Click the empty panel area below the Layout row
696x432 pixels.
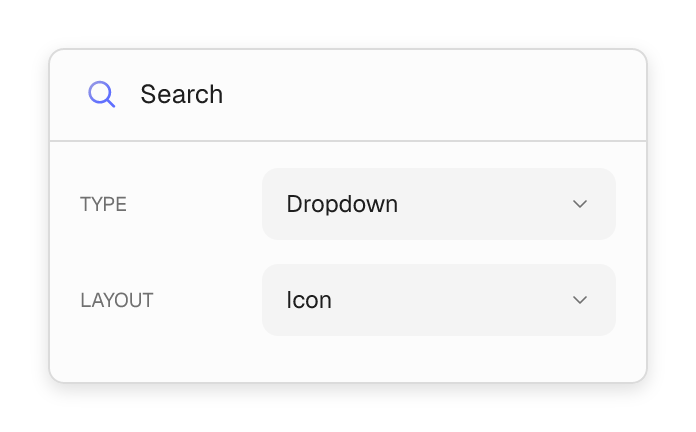click(x=348, y=358)
